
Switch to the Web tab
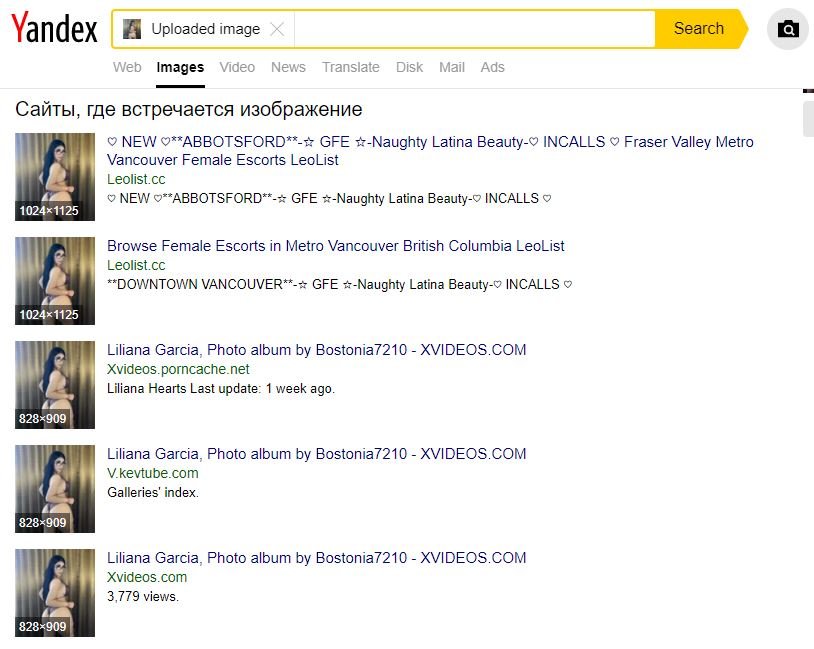tap(127, 67)
